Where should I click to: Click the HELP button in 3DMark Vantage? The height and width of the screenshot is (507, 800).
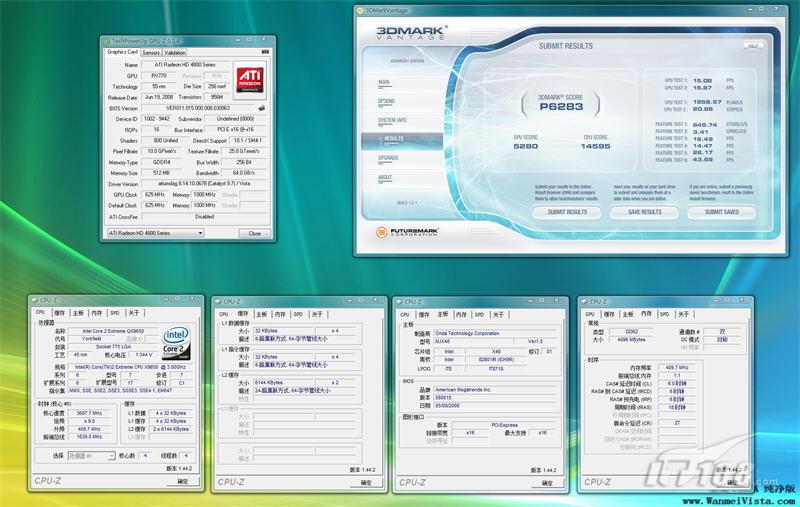(753, 46)
